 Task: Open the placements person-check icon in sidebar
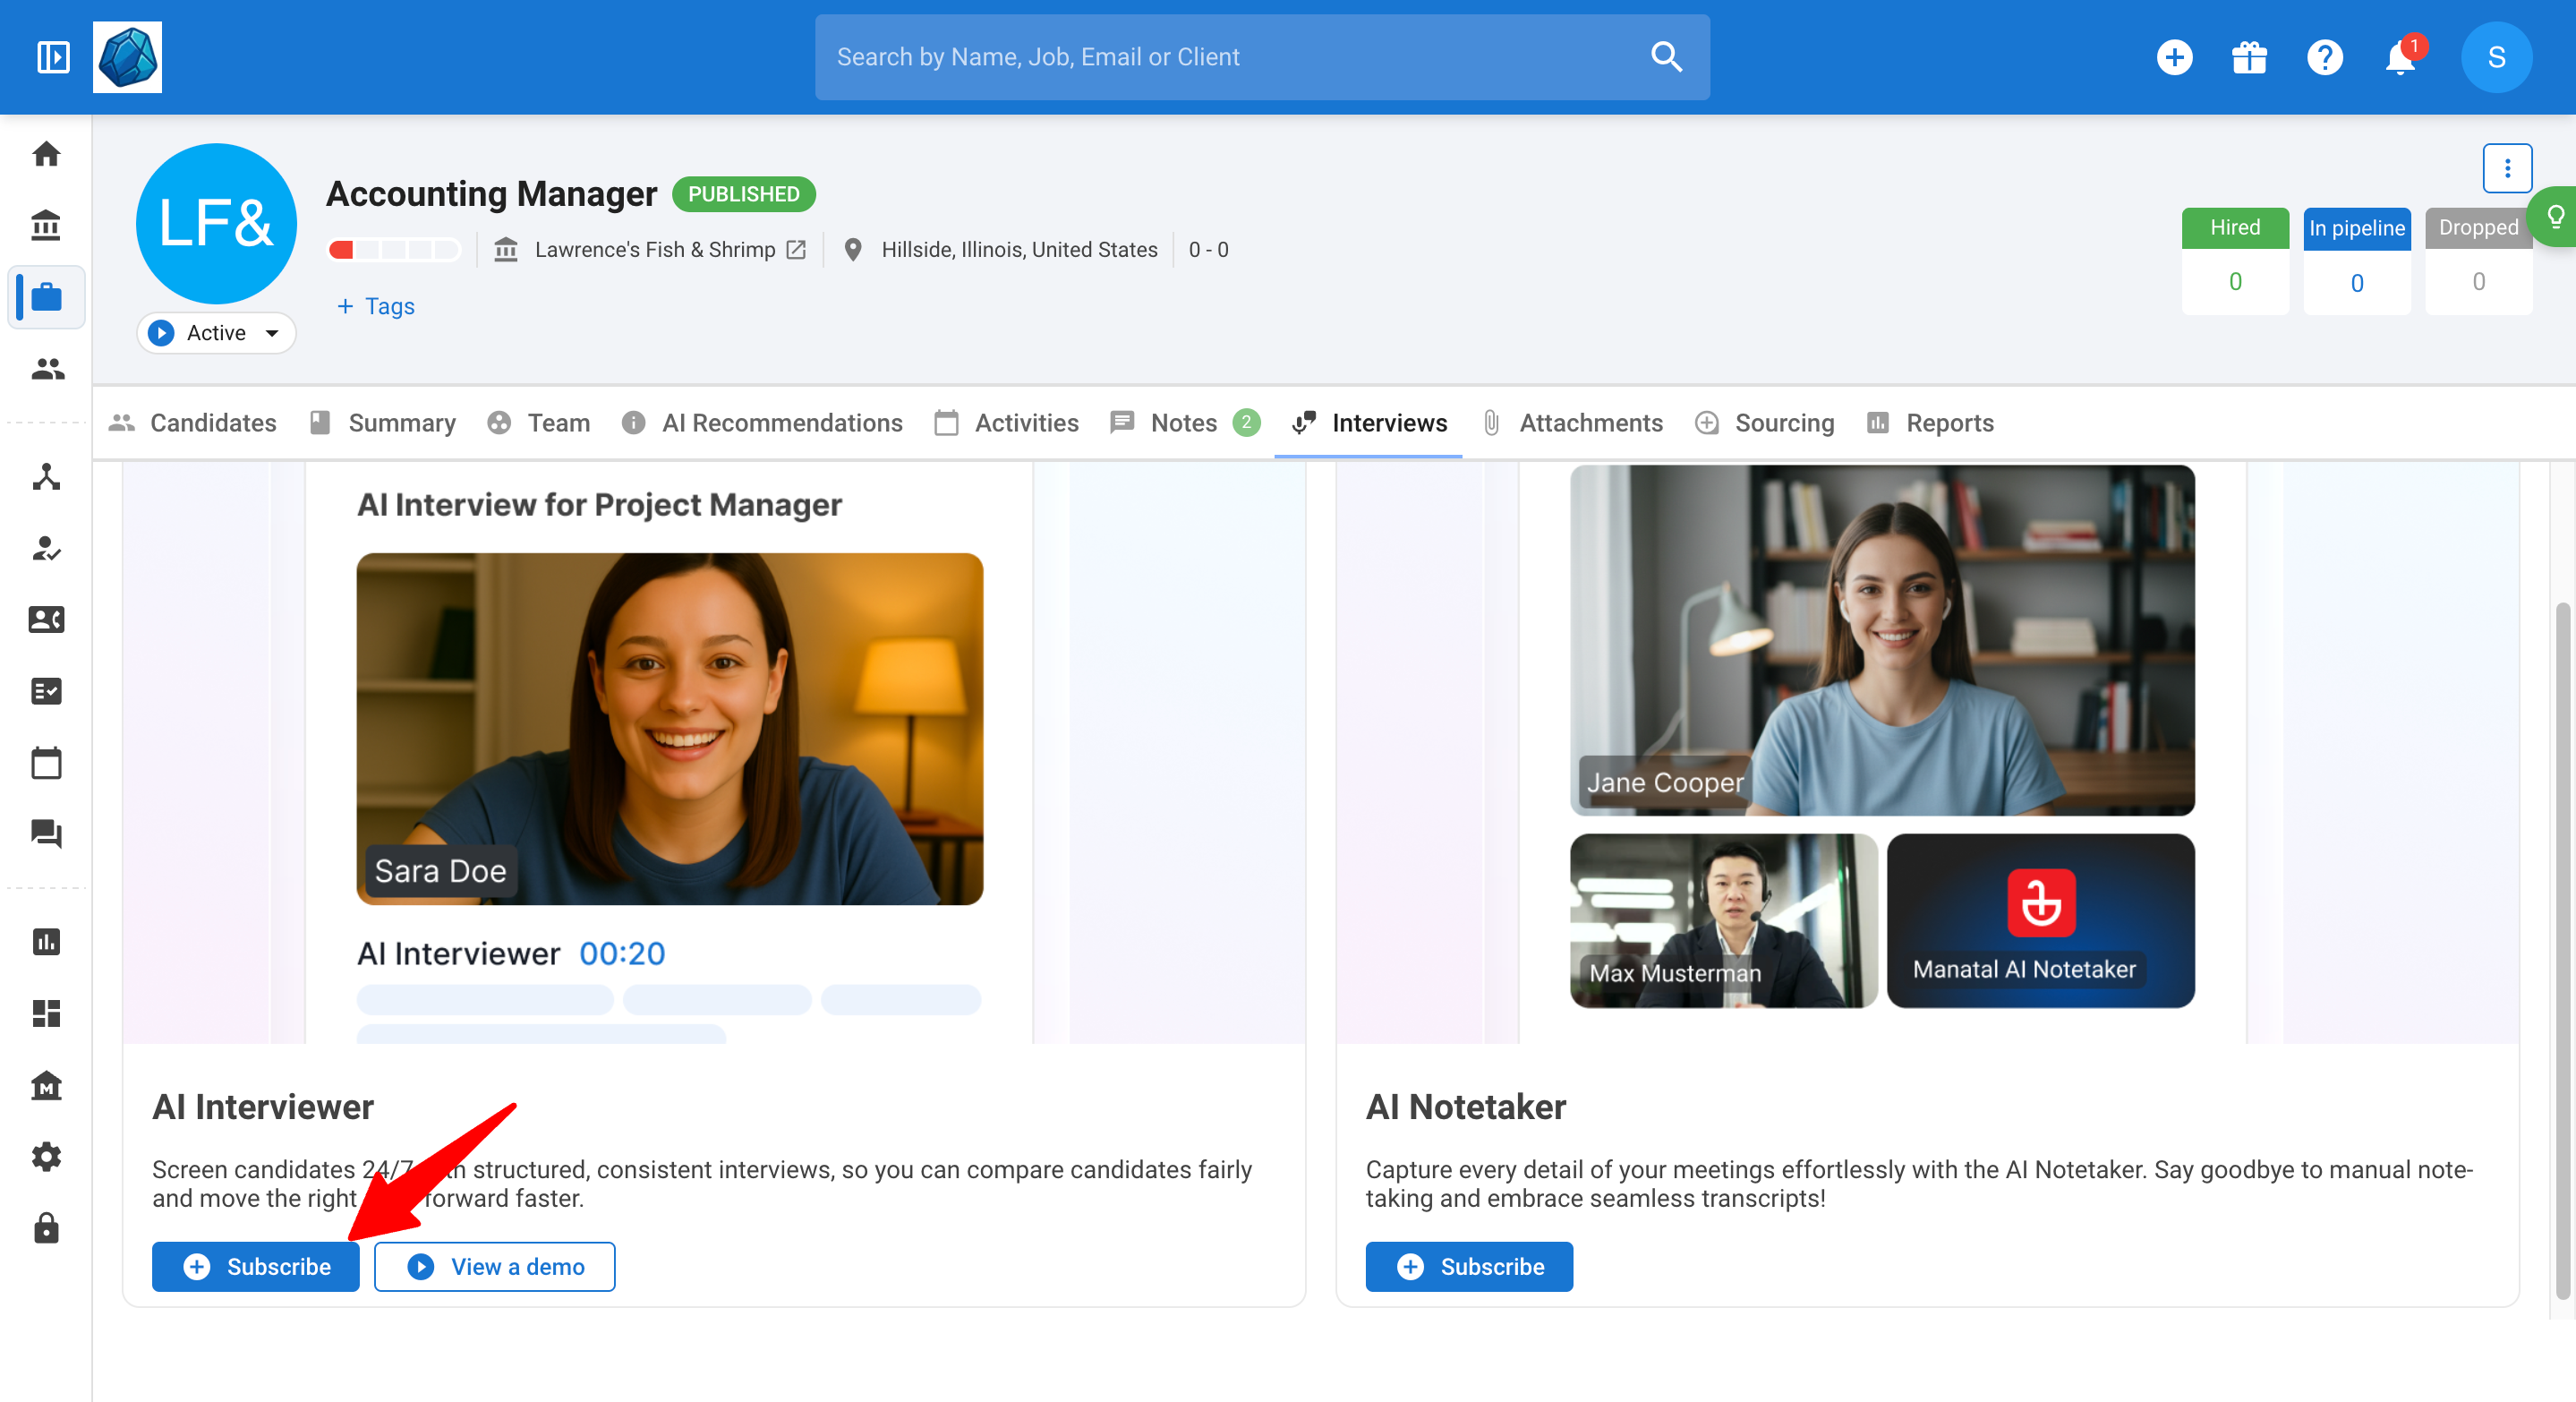[46, 548]
